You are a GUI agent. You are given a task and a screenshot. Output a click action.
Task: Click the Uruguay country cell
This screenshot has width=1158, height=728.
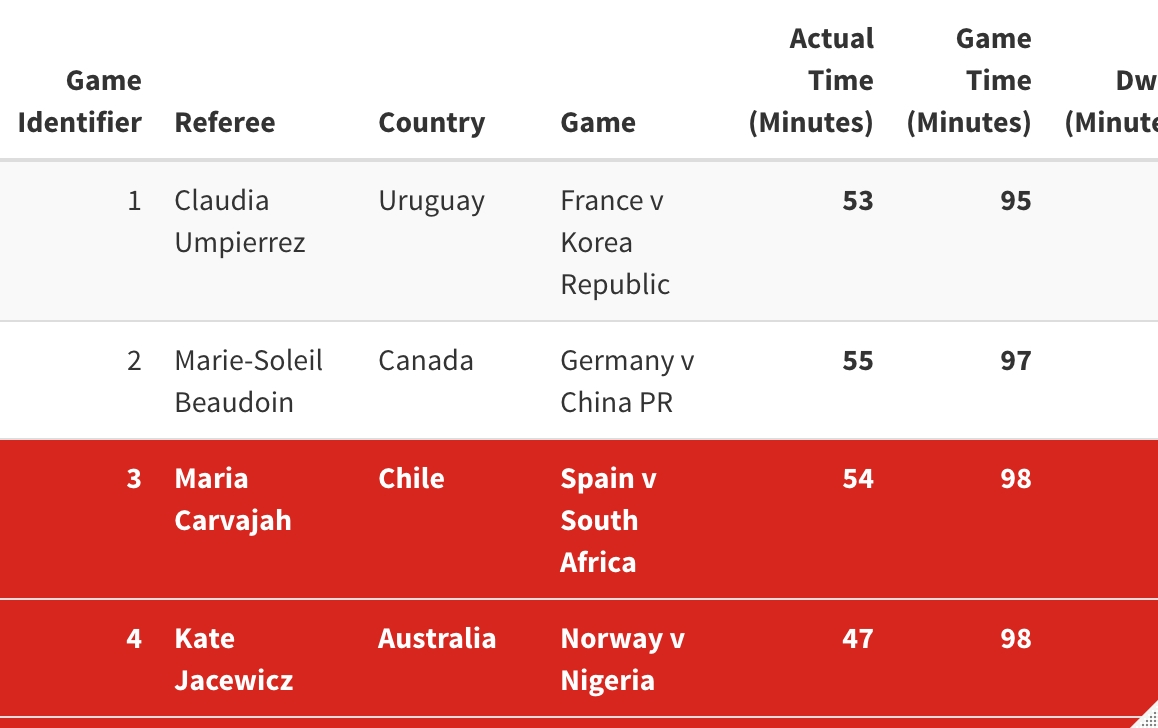tap(432, 201)
